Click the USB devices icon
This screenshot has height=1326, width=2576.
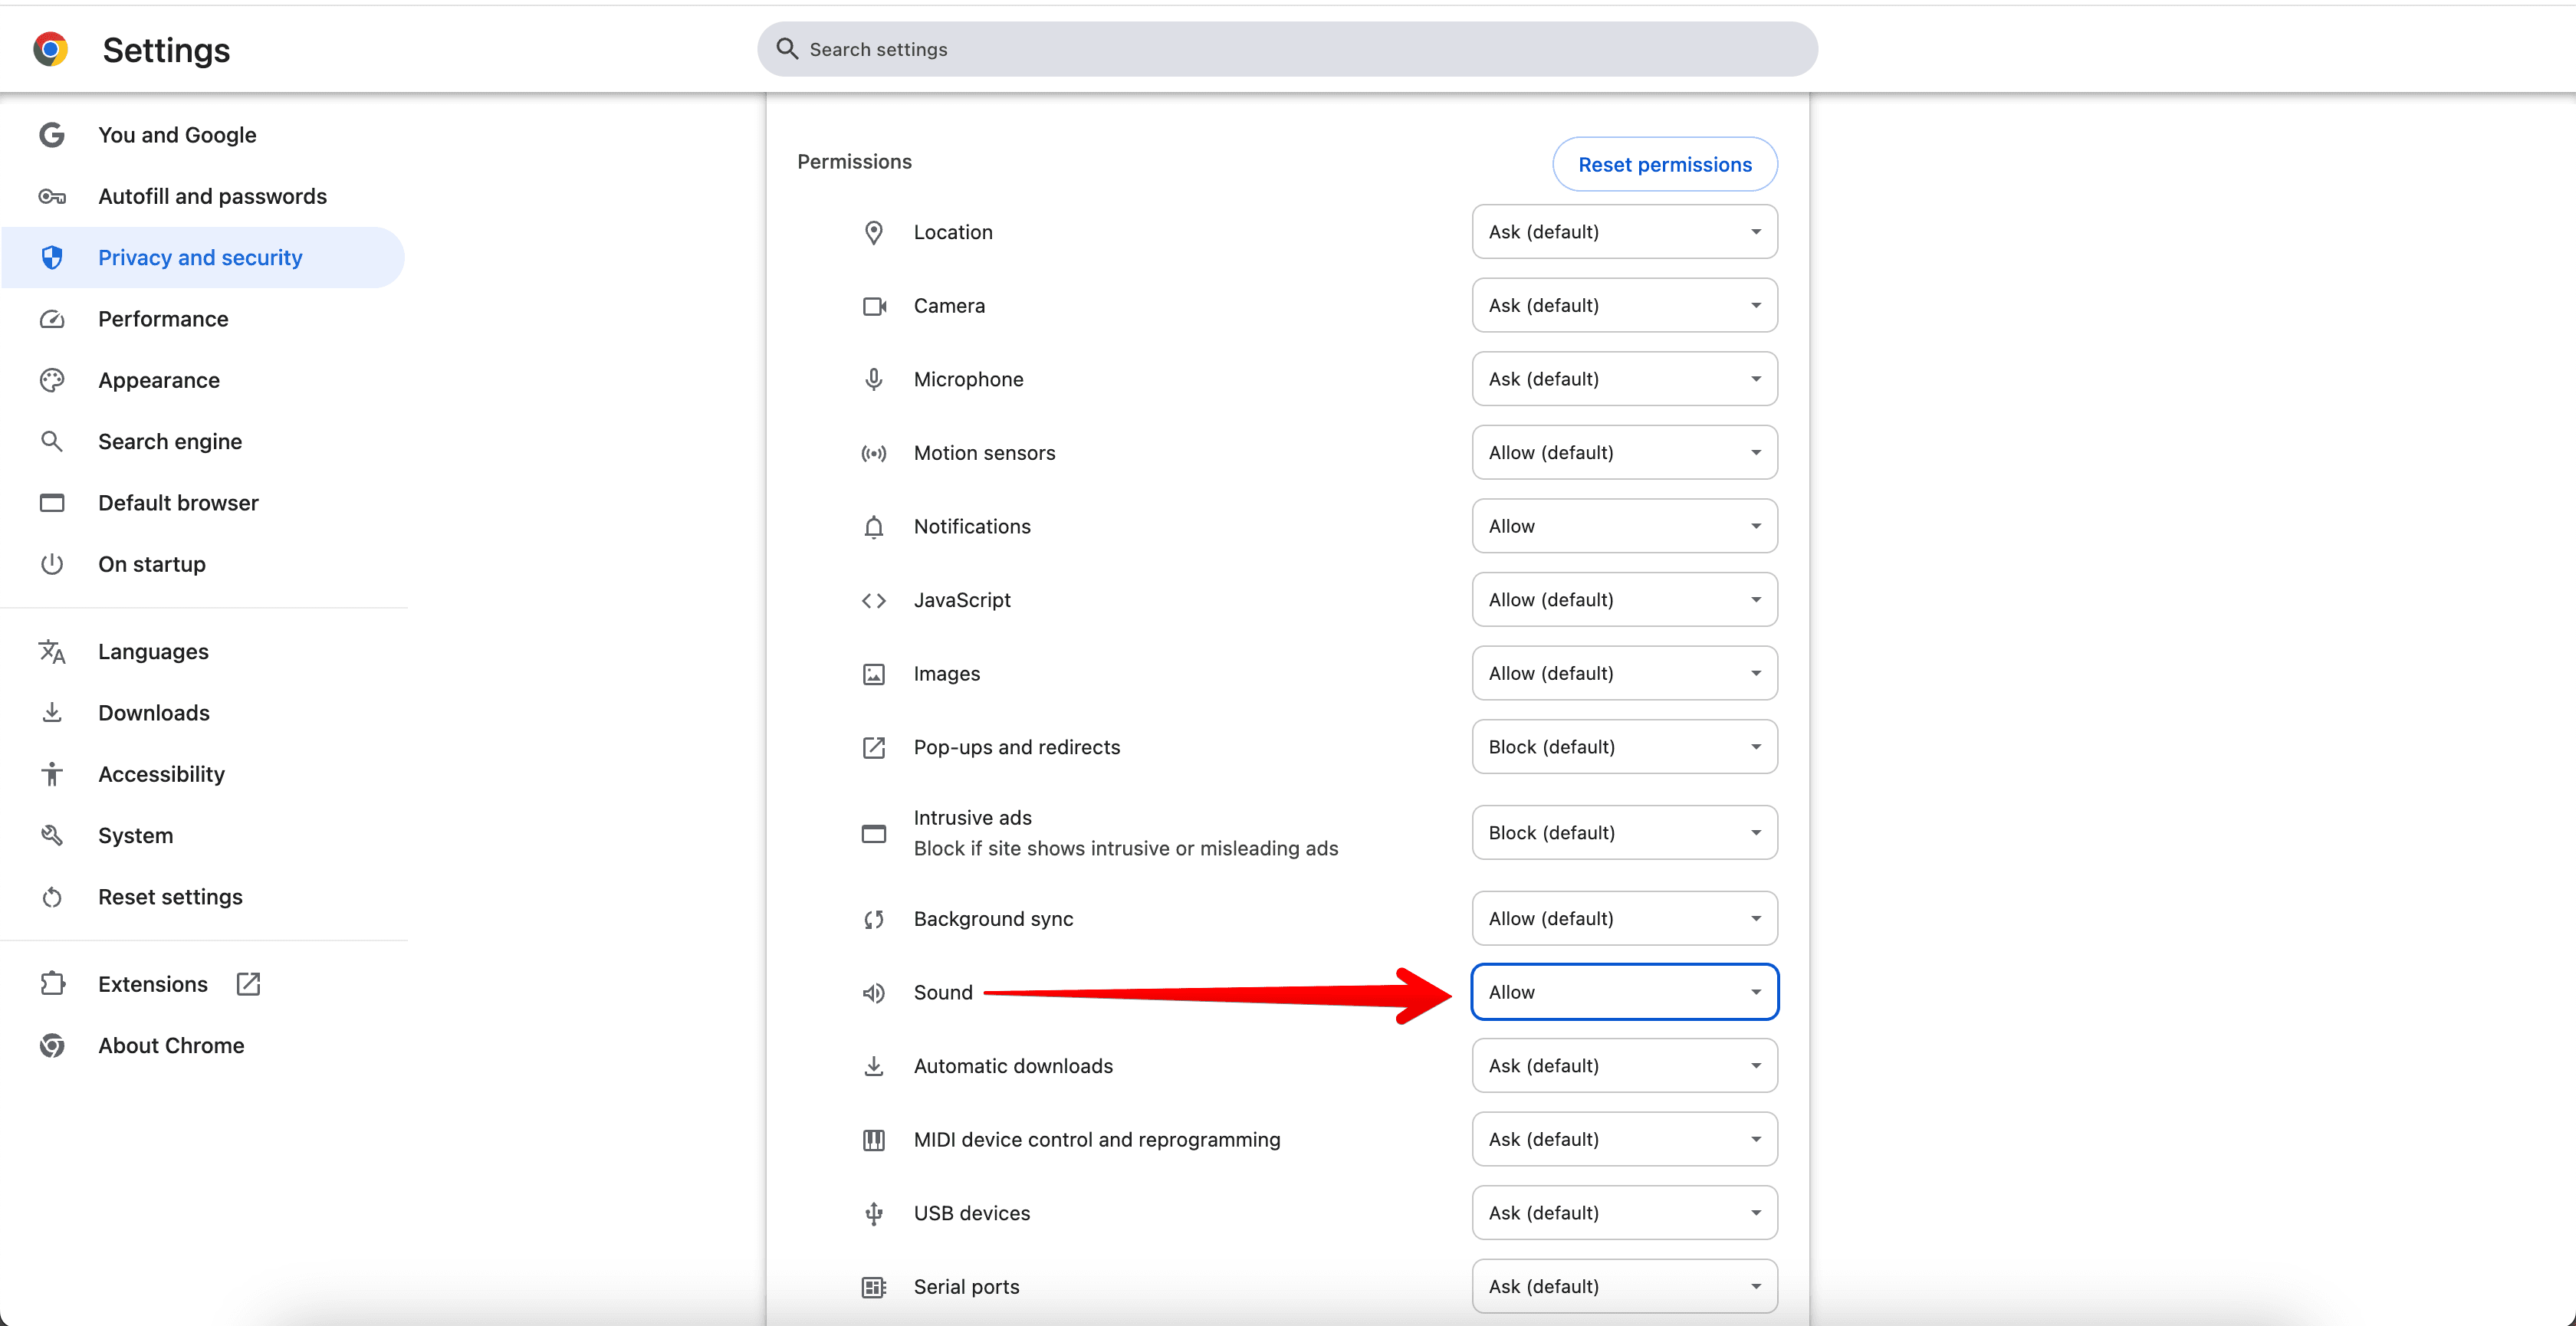coord(874,1213)
